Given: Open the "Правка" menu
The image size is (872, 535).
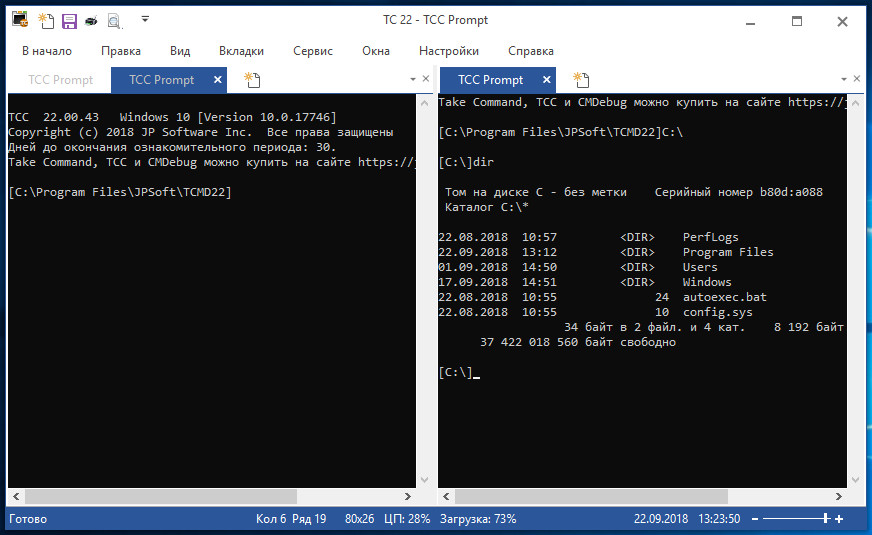Looking at the screenshot, I should coord(121,51).
